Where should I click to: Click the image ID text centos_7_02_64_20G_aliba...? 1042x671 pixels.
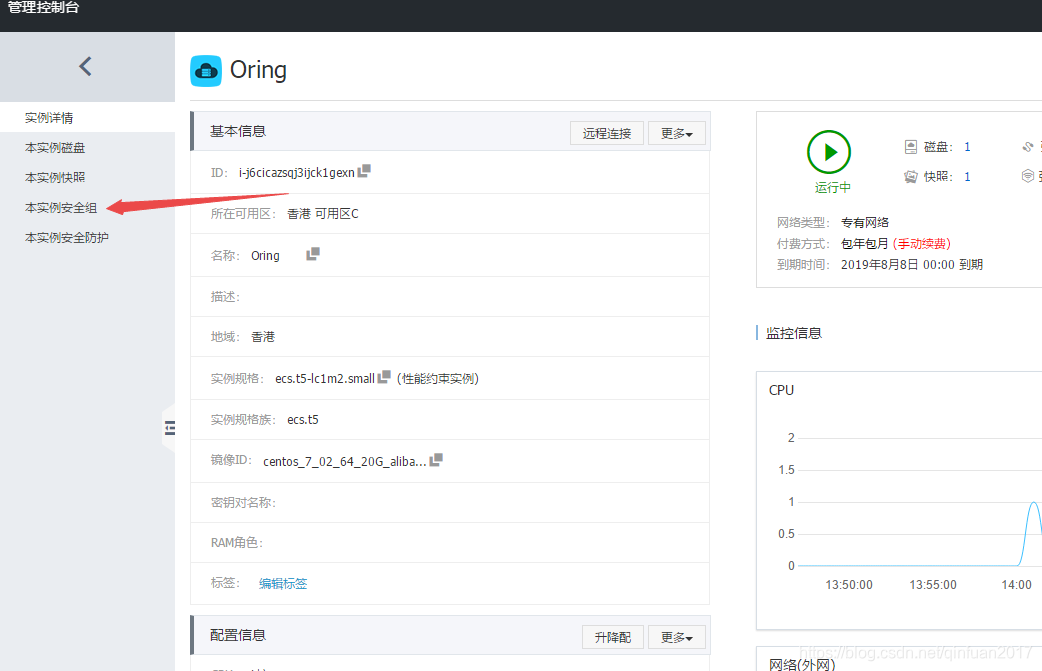coord(345,461)
